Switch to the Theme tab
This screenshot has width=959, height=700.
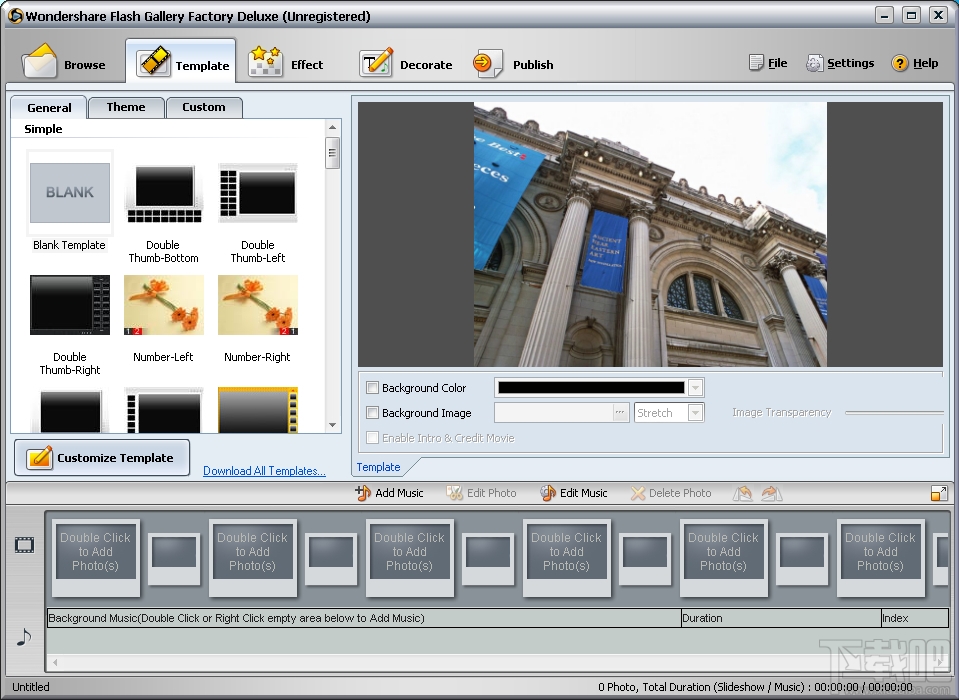point(126,107)
